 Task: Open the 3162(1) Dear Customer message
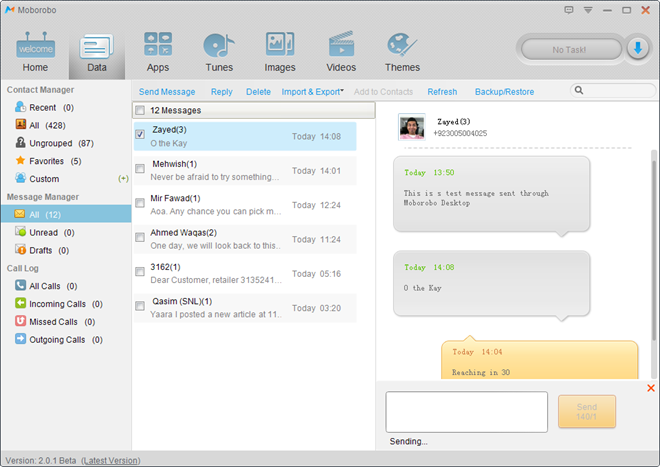click(245, 273)
